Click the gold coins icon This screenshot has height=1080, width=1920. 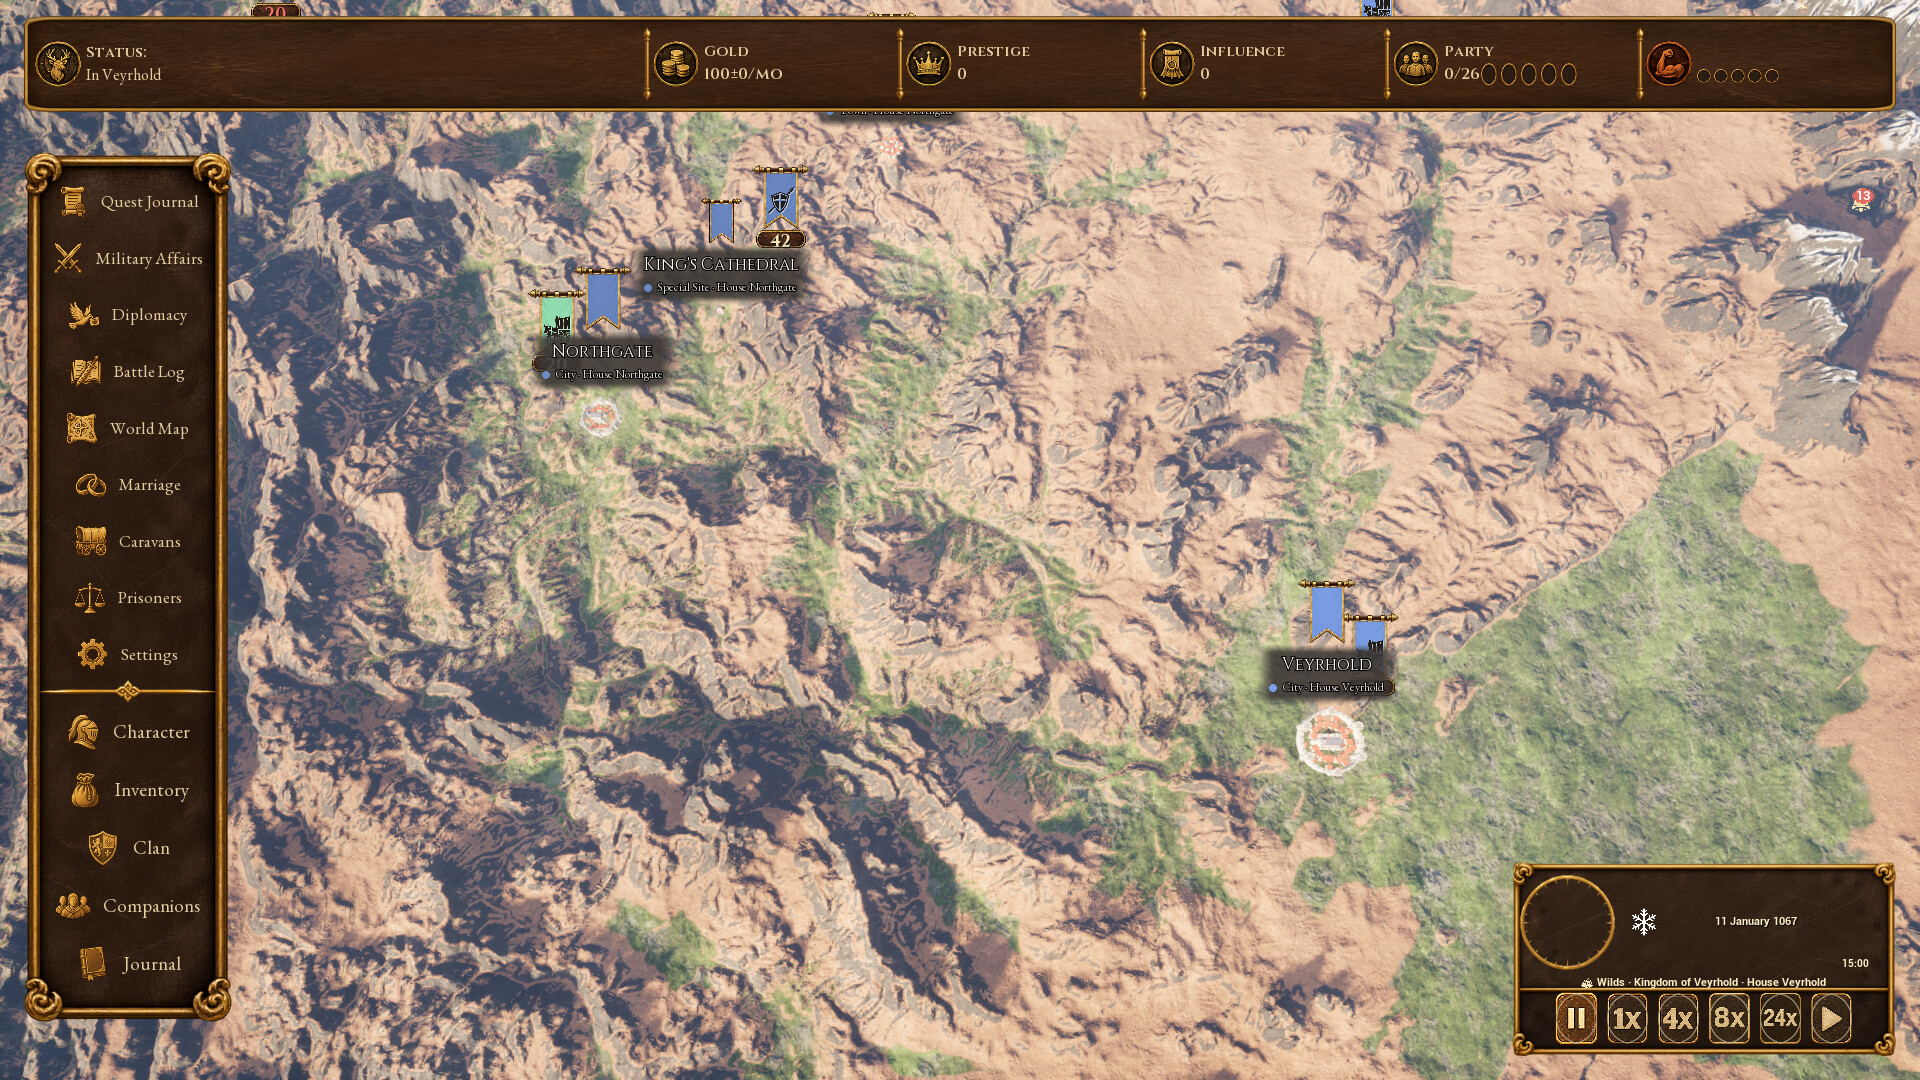pos(676,64)
